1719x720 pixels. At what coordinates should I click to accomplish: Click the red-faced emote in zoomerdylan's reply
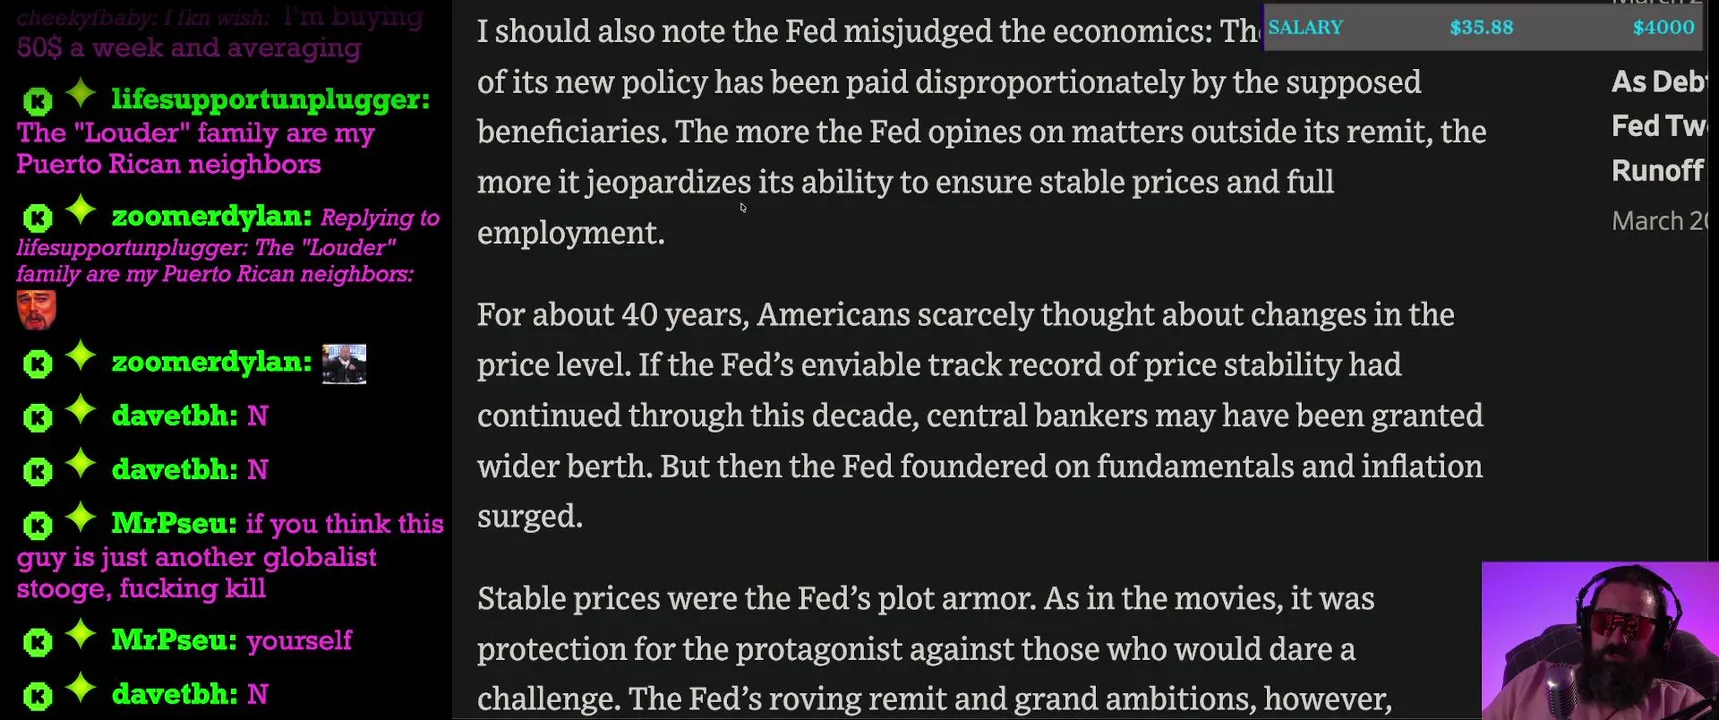(x=36, y=310)
